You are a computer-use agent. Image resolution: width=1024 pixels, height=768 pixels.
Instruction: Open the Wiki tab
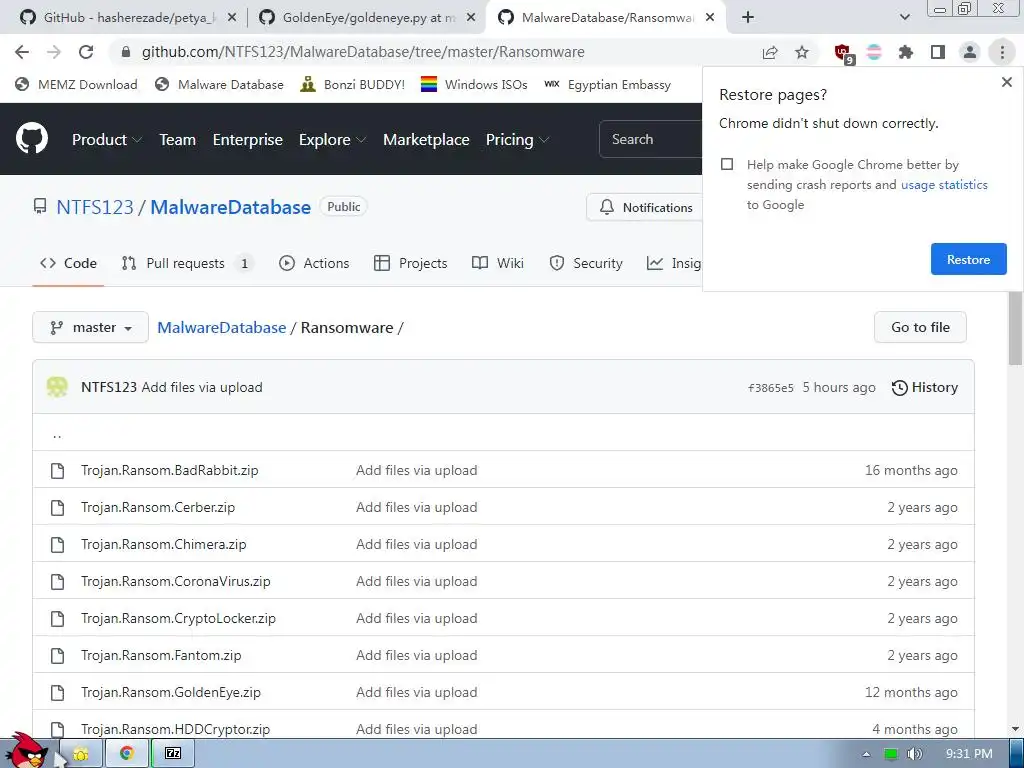tap(498, 263)
